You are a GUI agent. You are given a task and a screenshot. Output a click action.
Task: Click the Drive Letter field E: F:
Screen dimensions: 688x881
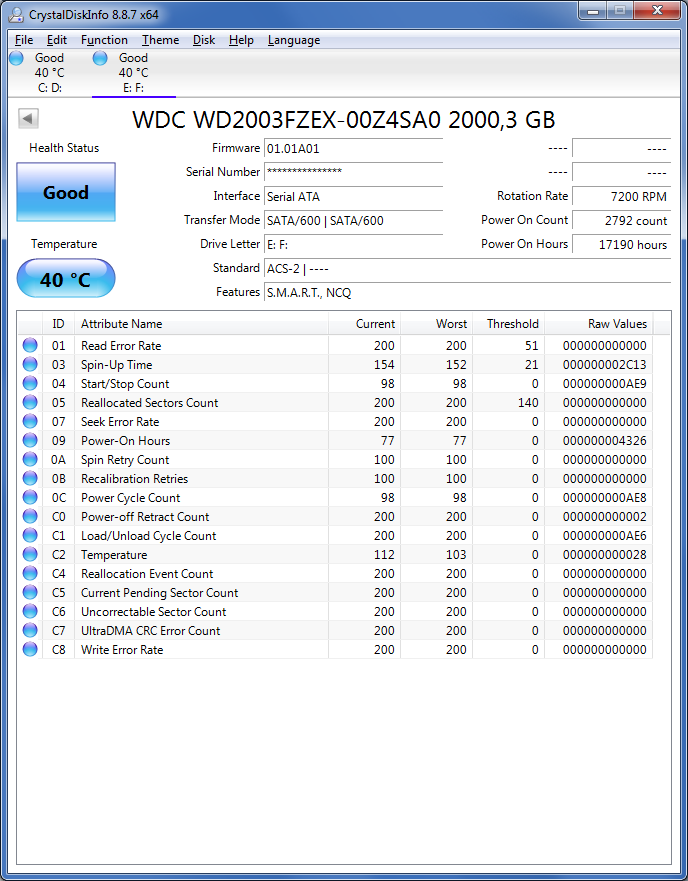coord(354,245)
